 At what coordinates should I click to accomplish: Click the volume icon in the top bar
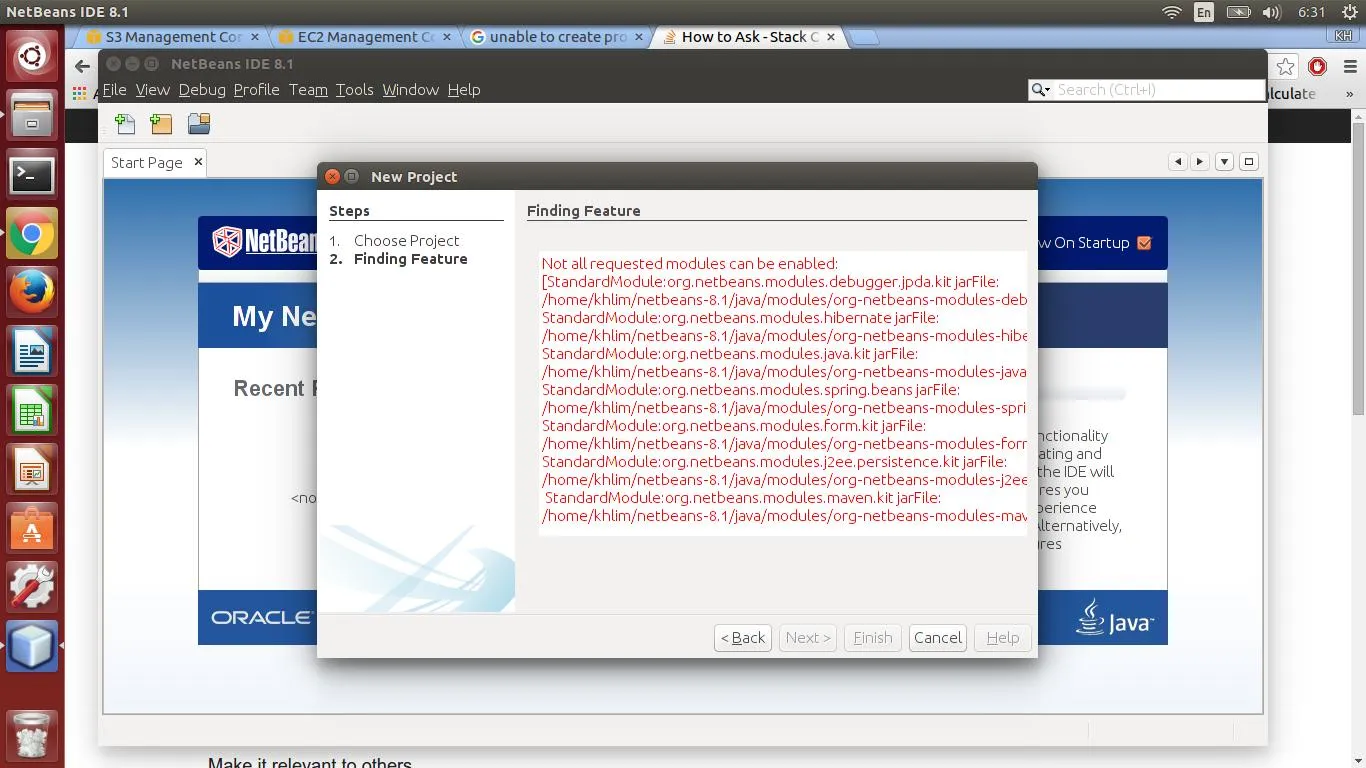pyautogui.click(x=1272, y=12)
